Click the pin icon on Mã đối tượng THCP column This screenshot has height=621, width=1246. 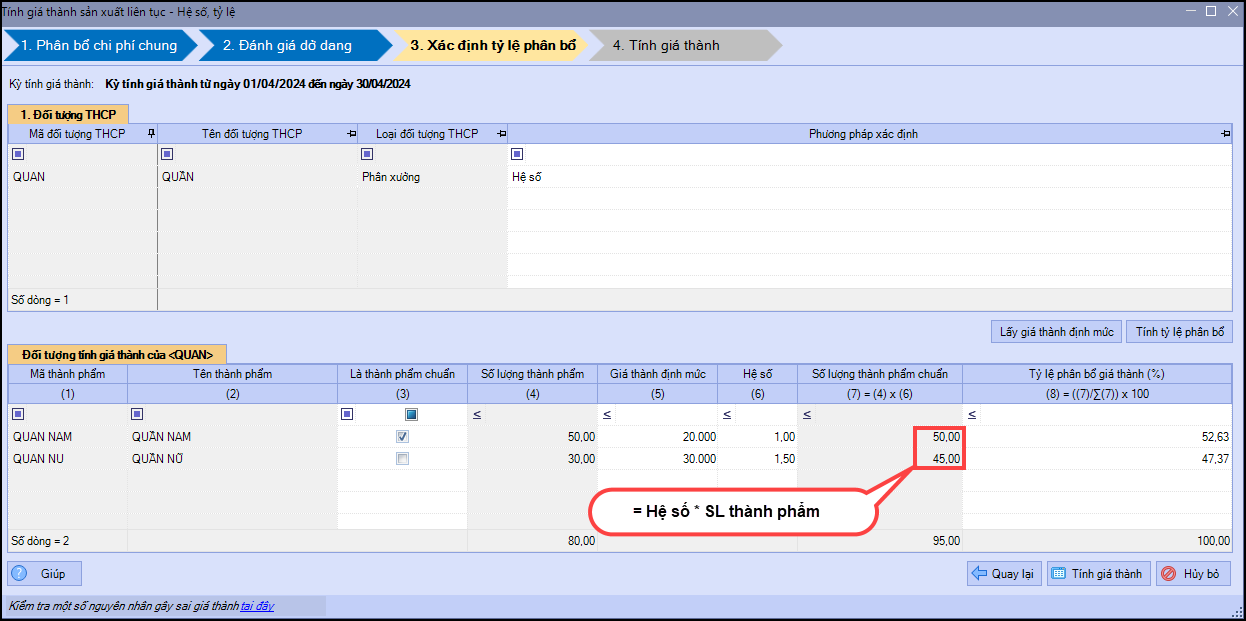tap(151, 134)
